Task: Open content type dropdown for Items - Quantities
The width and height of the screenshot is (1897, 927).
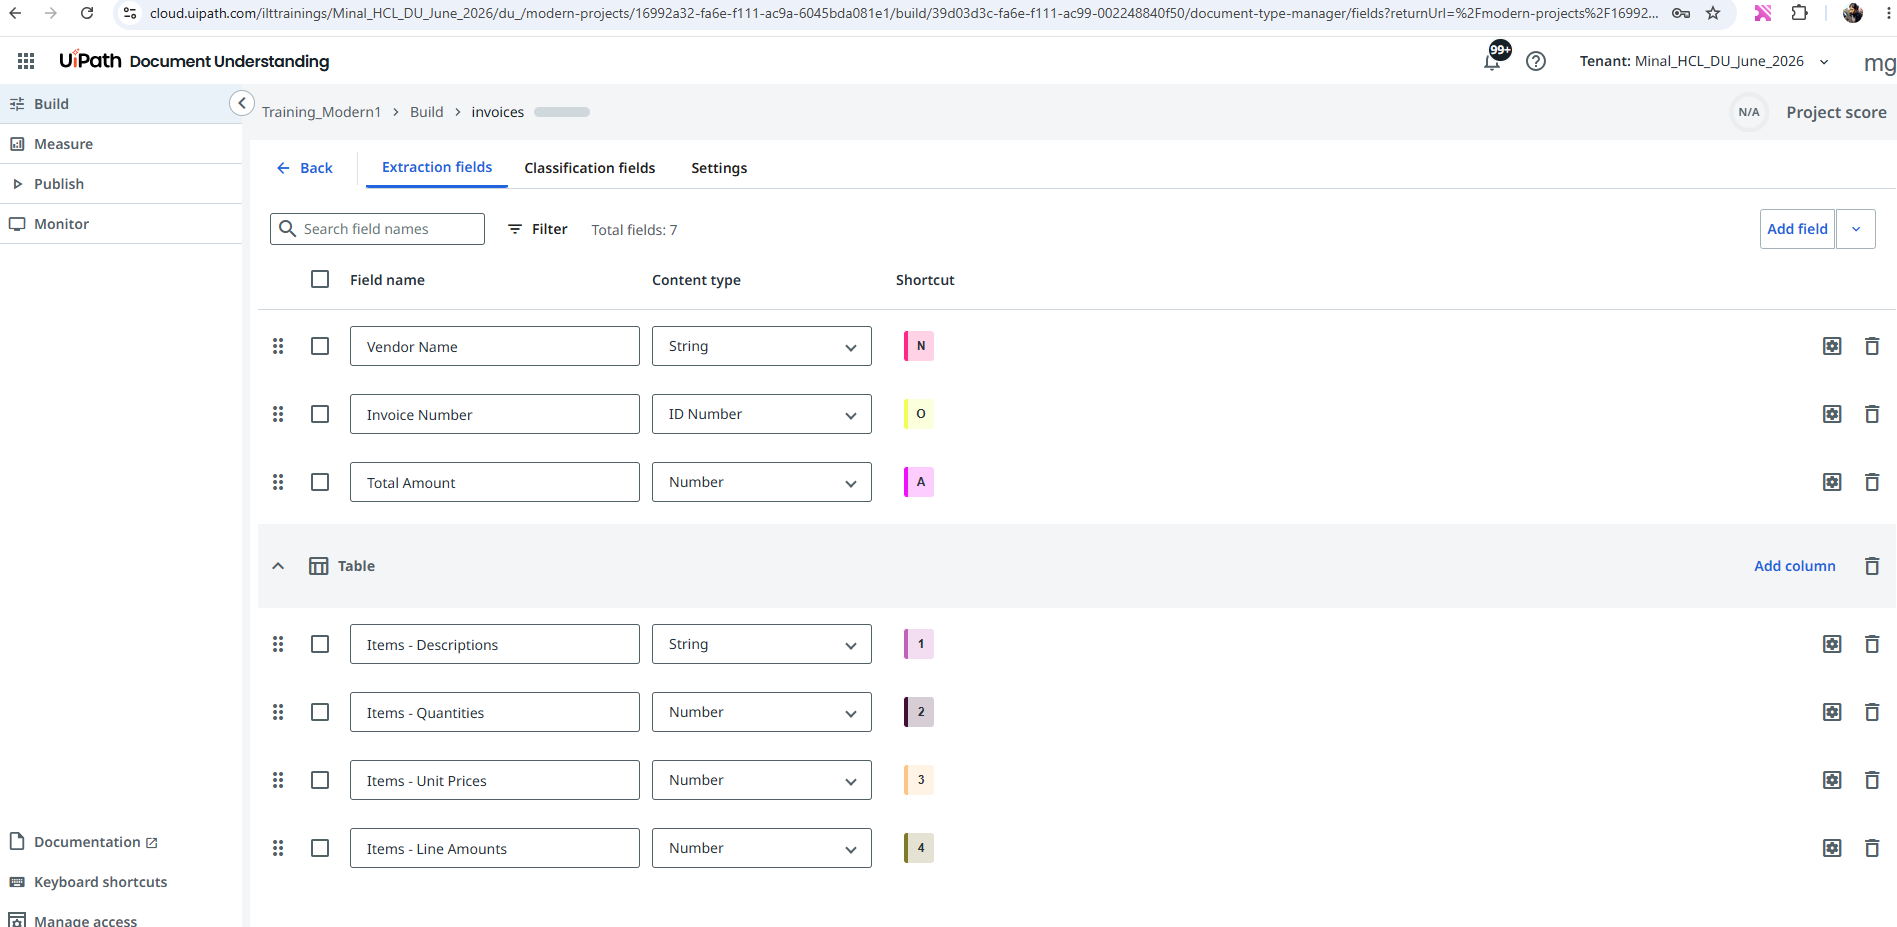Action: 762,712
